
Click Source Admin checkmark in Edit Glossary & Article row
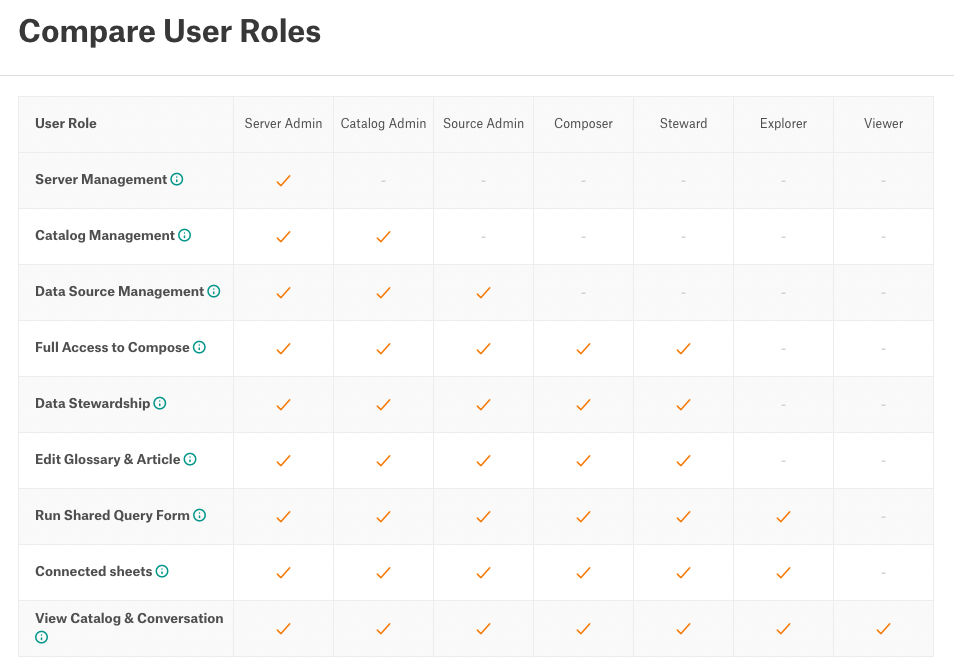483,460
